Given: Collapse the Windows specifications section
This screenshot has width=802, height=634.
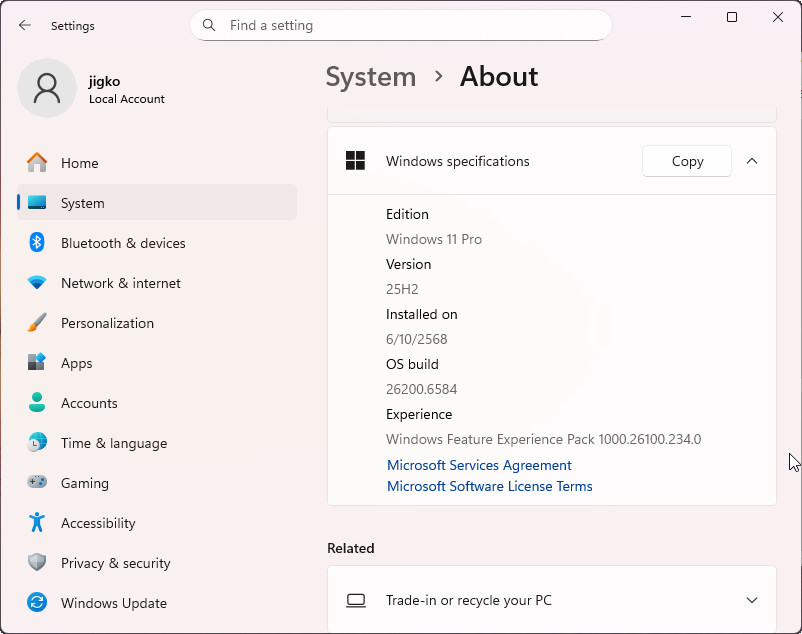Looking at the screenshot, I should tap(752, 160).
